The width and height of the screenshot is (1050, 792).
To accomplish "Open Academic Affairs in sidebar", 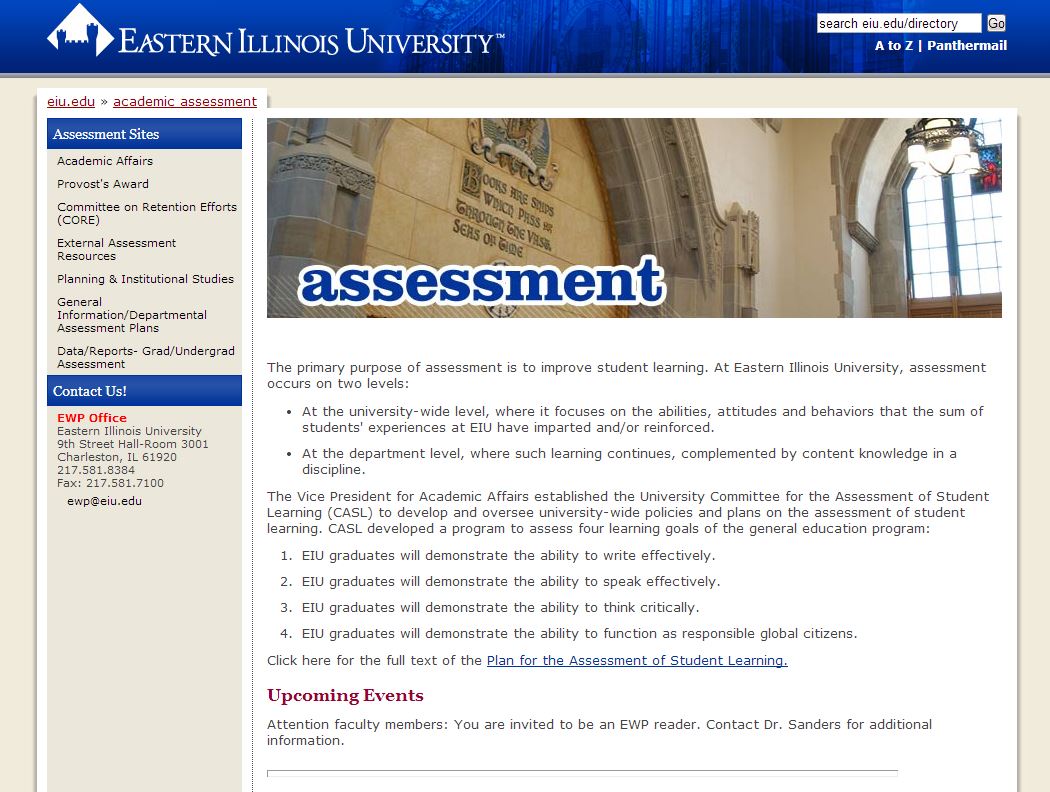I will [x=105, y=161].
